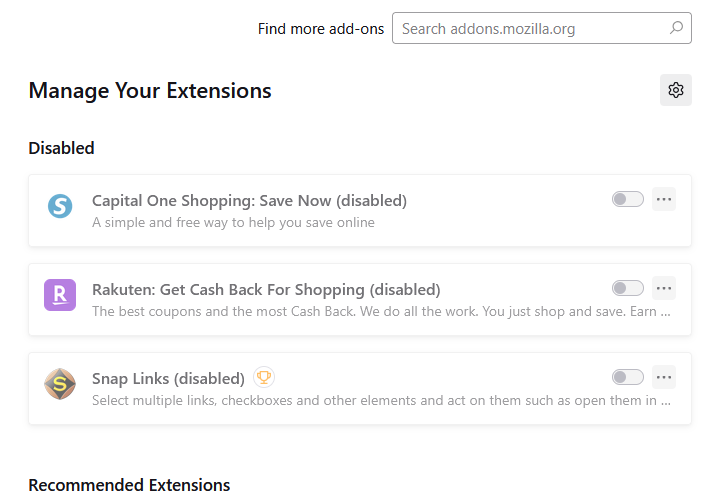Open more options for Capital One Shopping

click(664, 199)
